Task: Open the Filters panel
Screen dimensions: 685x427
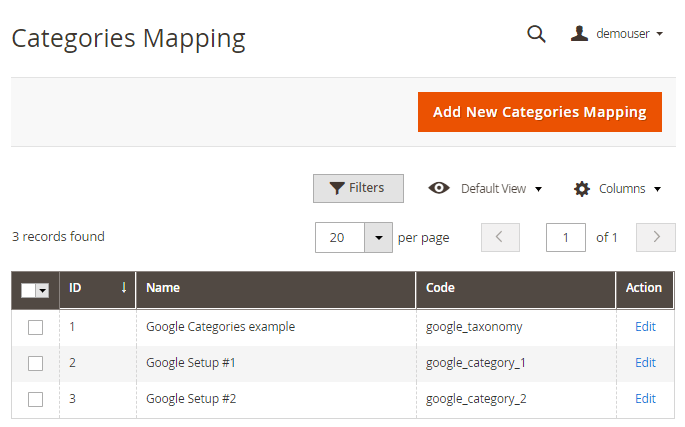Action: pos(358,188)
